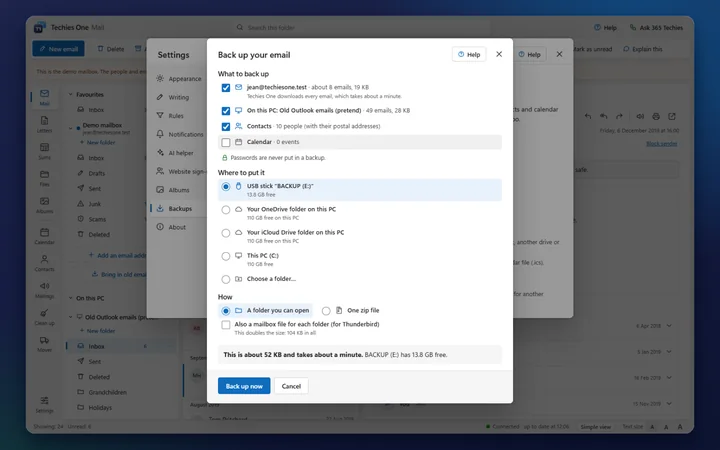
Task: Pick A folder you can open format
Action: tap(225, 311)
